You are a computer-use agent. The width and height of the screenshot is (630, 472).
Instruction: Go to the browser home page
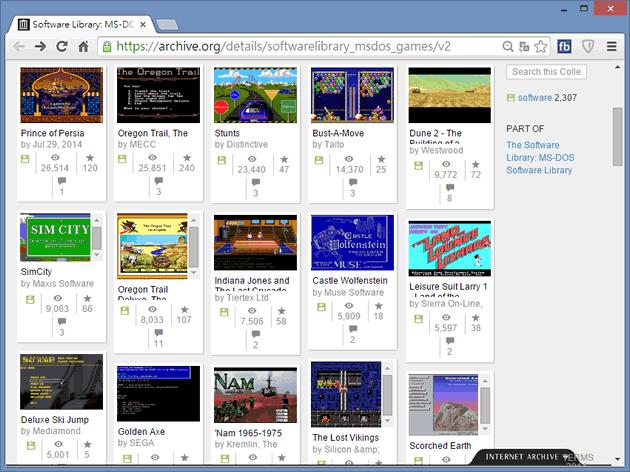click(84, 46)
